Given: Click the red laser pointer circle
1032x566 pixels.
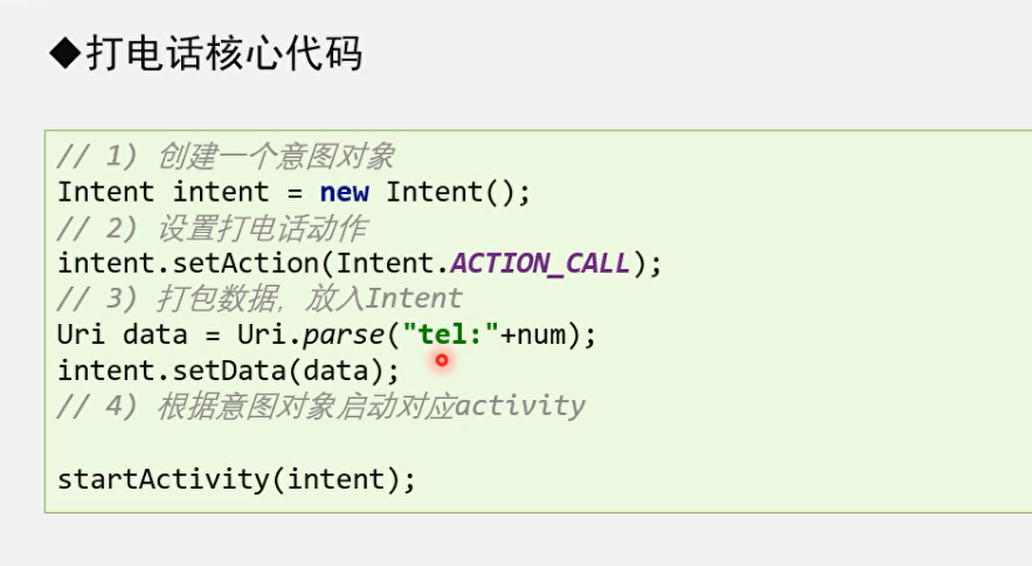Looking at the screenshot, I should pos(442,360).
